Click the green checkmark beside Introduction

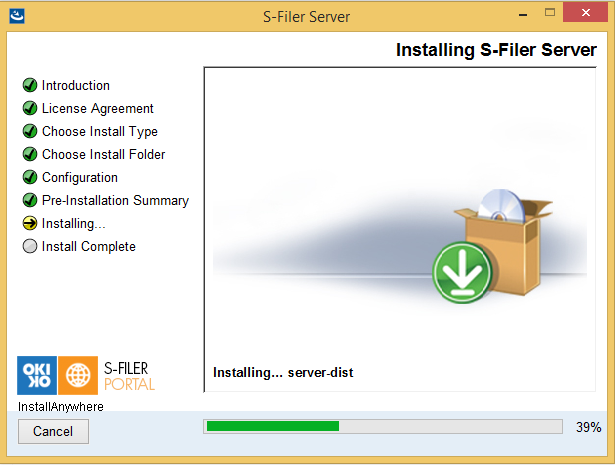click(x=30, y=85)
